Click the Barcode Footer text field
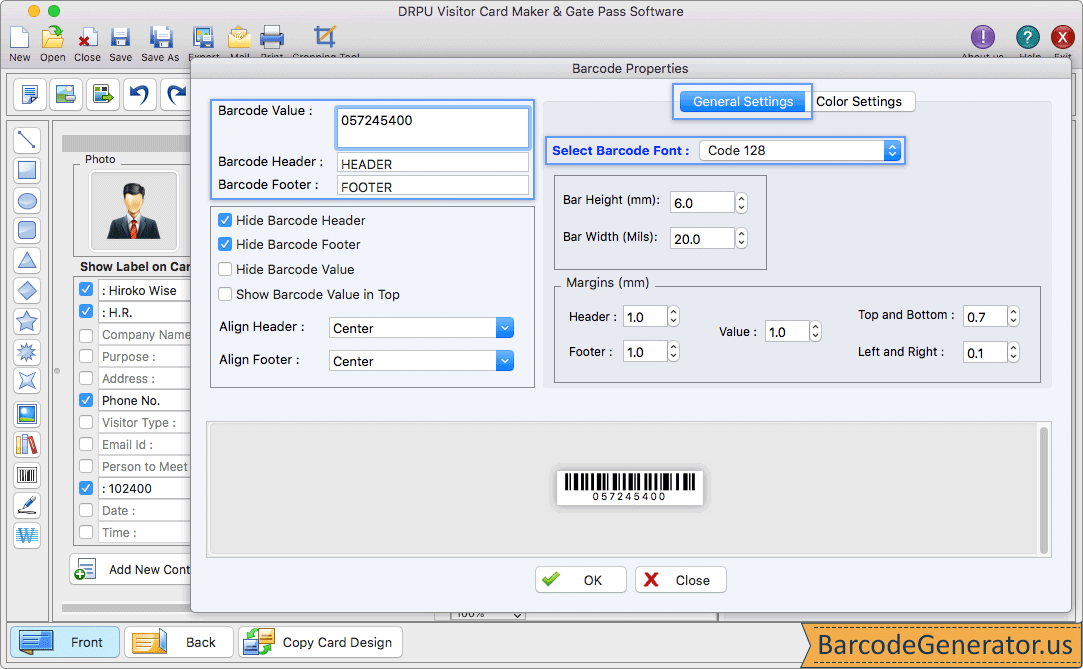1083x669 pixels. [x=432, y=186]
